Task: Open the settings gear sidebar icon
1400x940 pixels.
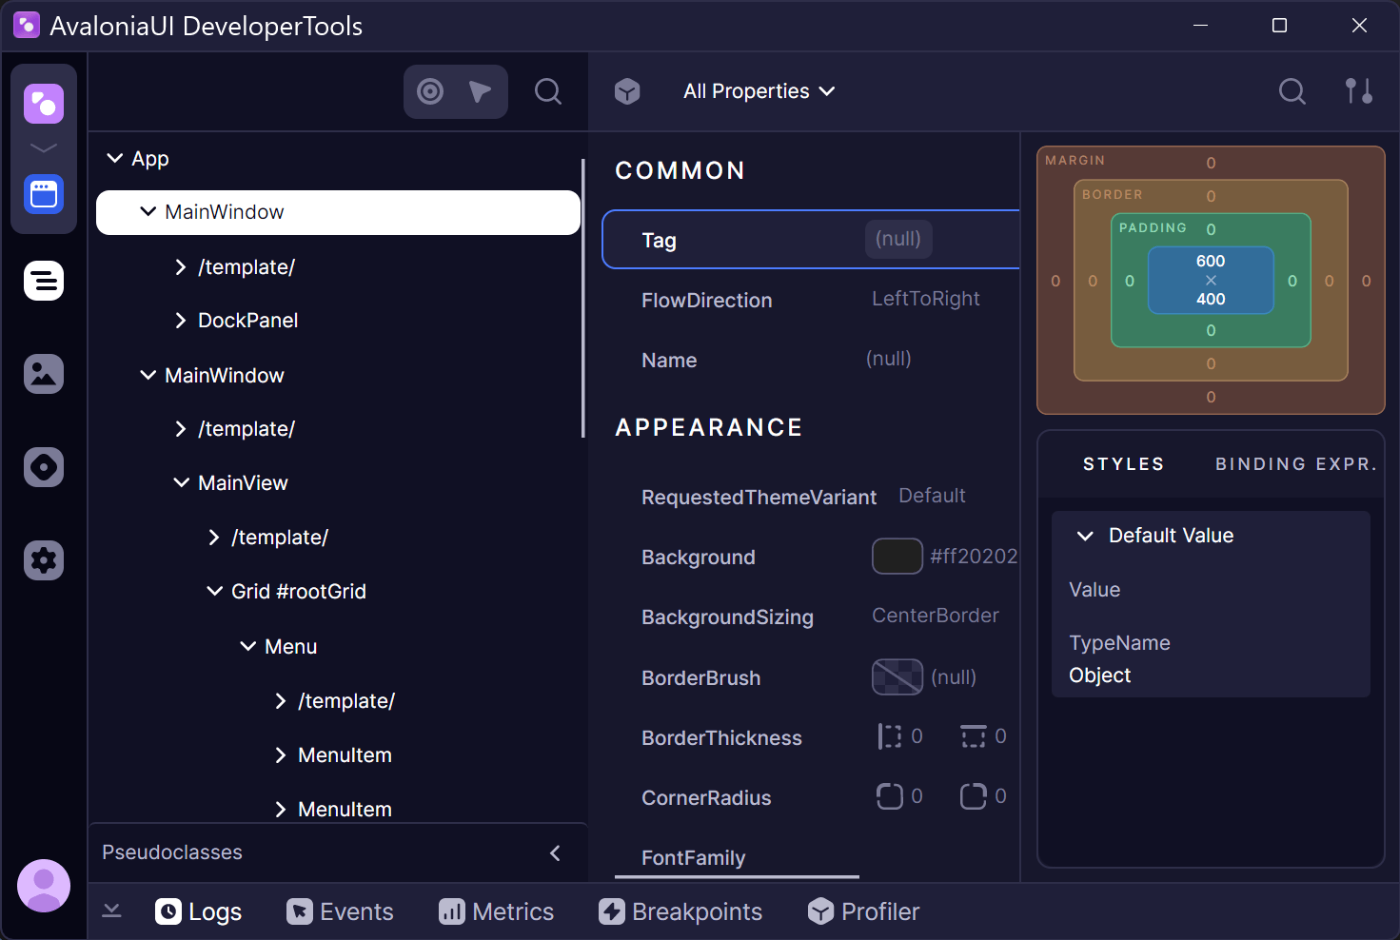Action: (x=44, y=560)
